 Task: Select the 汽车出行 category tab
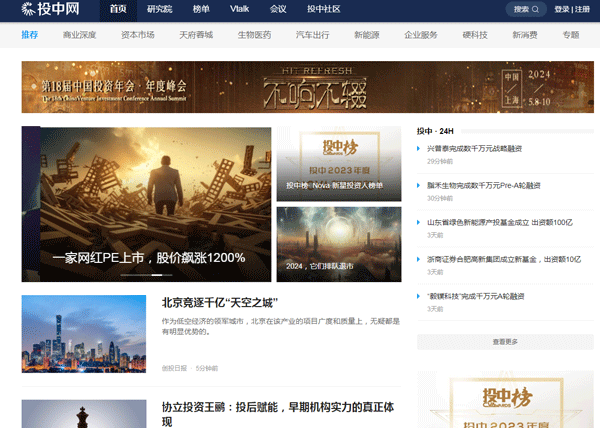[x=312, y=35]
